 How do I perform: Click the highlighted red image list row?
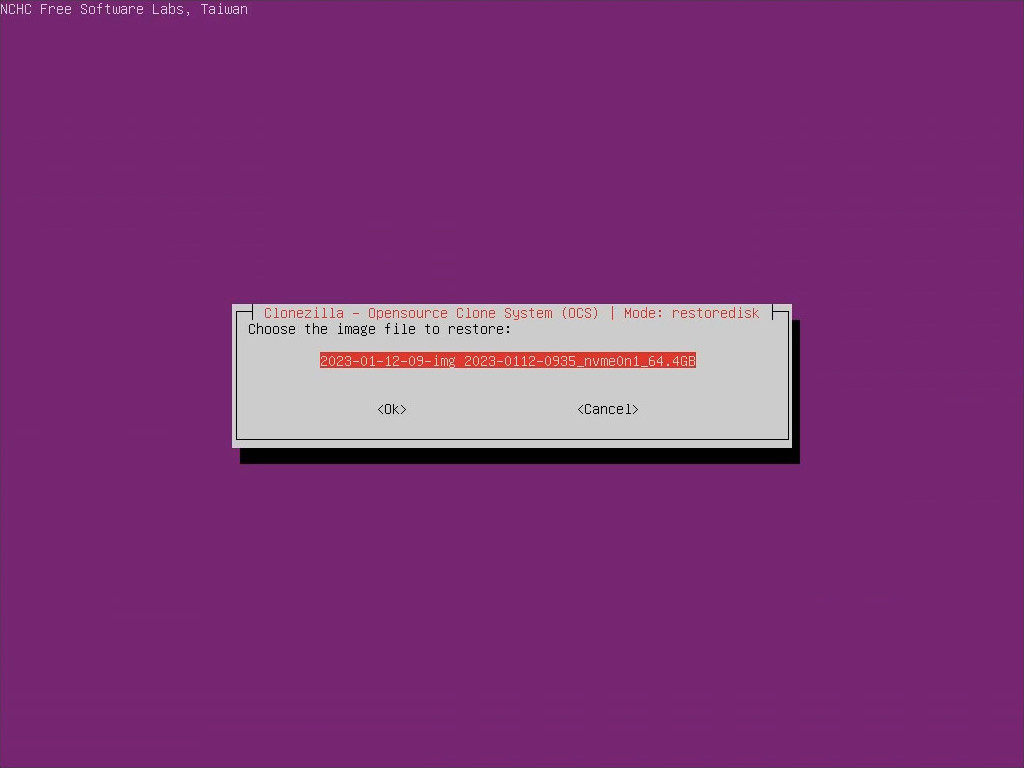507,361
